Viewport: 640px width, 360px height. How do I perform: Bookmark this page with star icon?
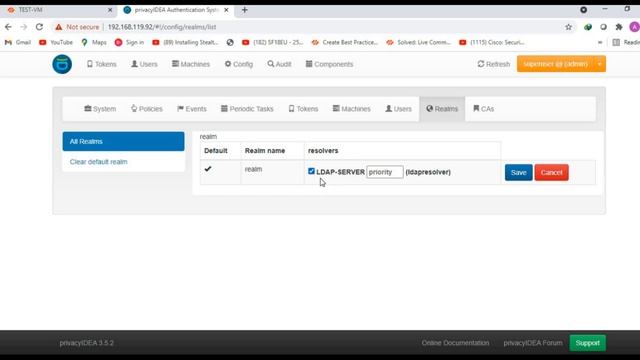569,27
